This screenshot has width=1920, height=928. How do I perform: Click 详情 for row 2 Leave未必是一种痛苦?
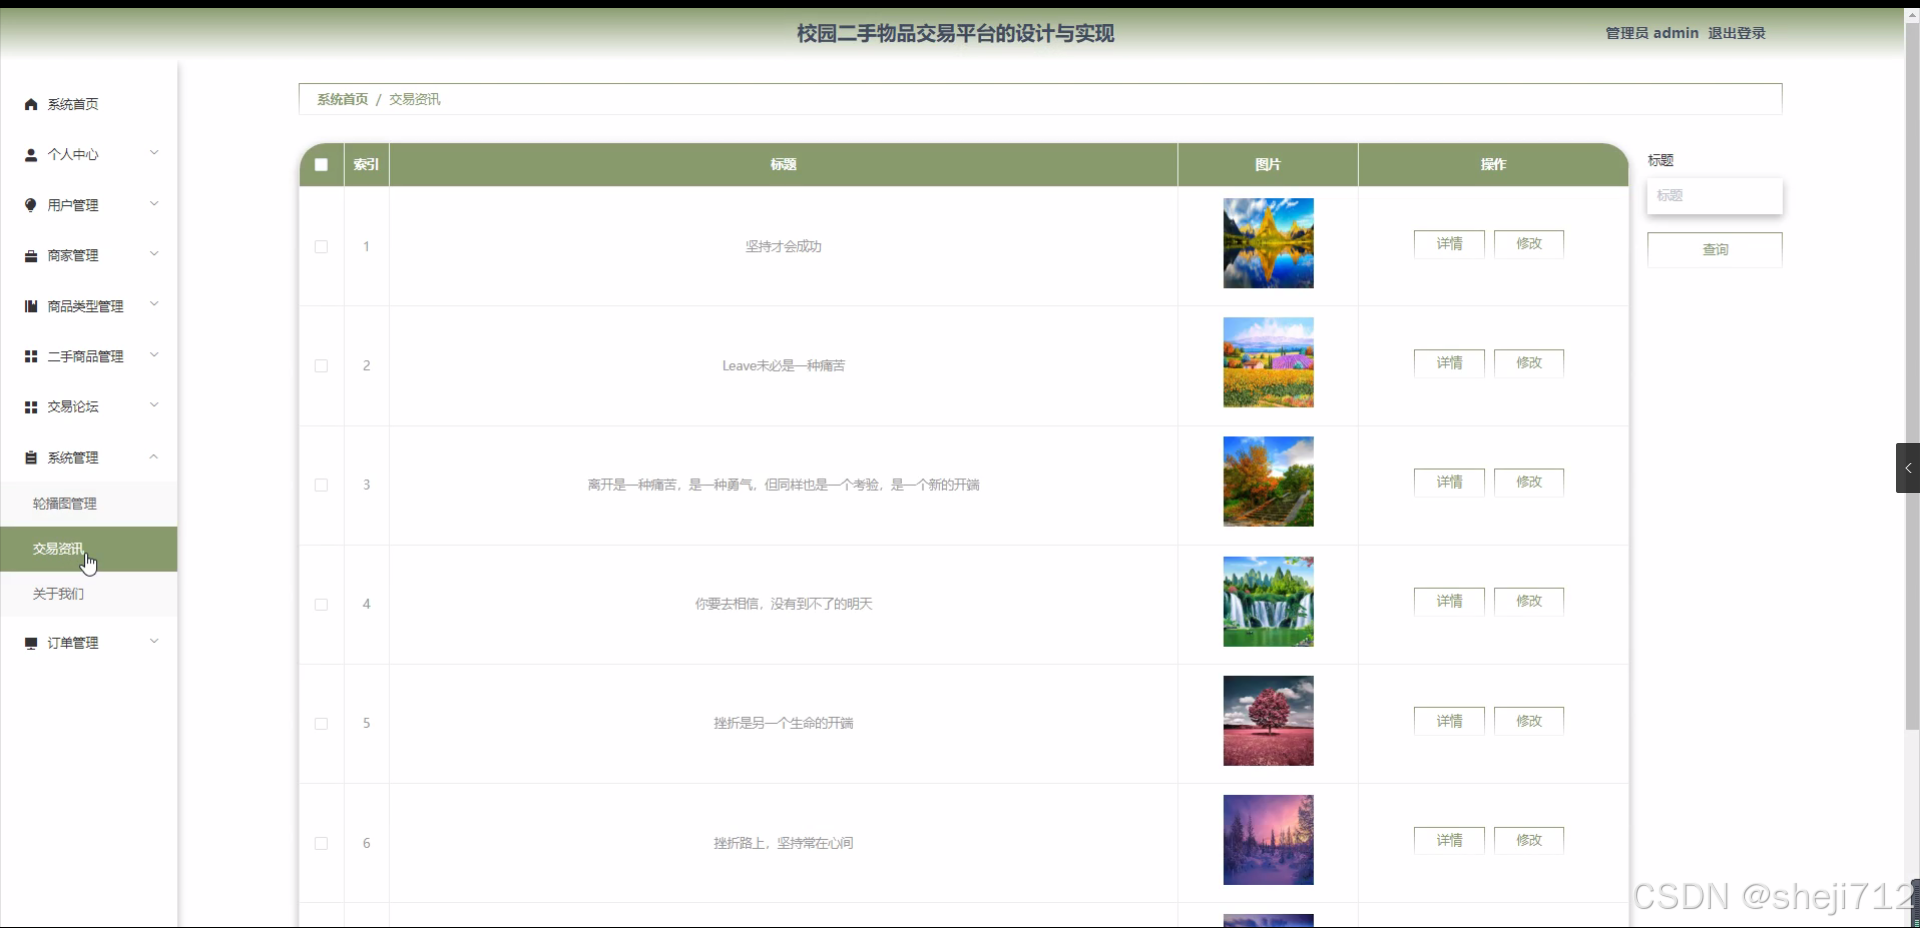point(1449,363)
